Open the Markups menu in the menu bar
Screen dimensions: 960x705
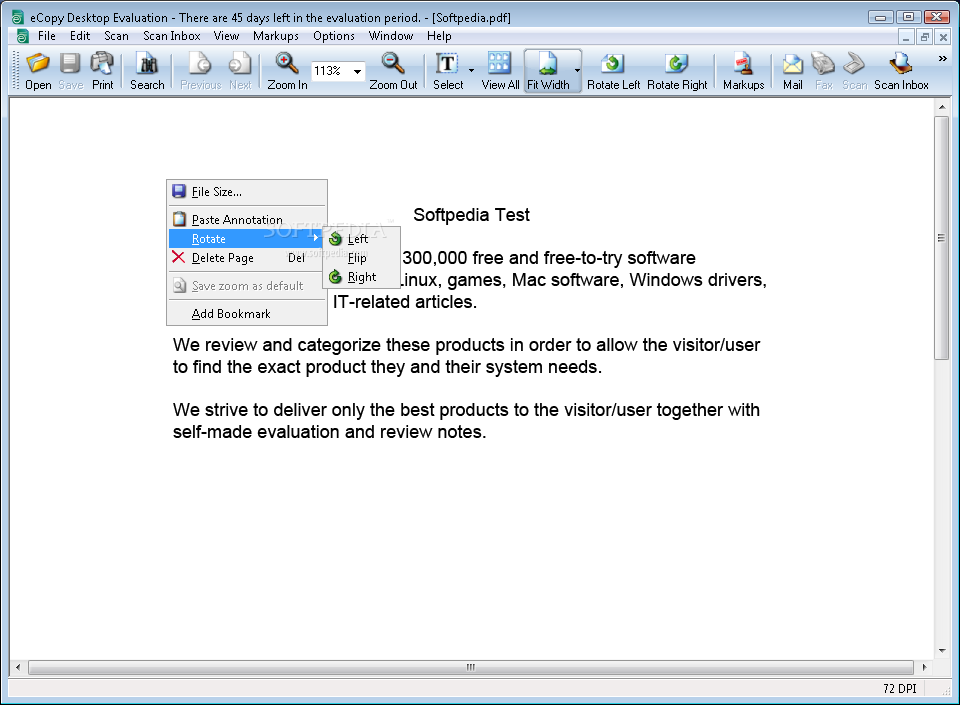[x=276, y=36]
